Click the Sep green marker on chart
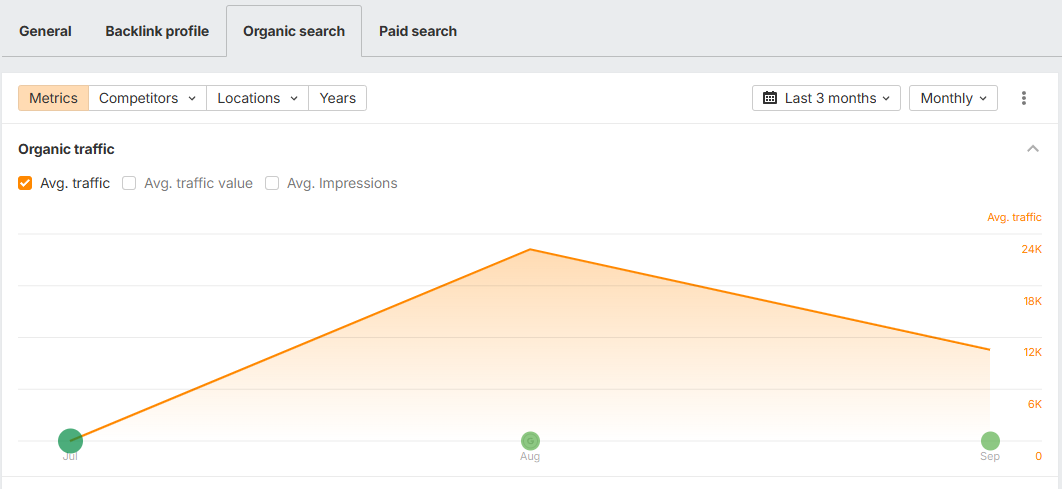 point(990,441)
